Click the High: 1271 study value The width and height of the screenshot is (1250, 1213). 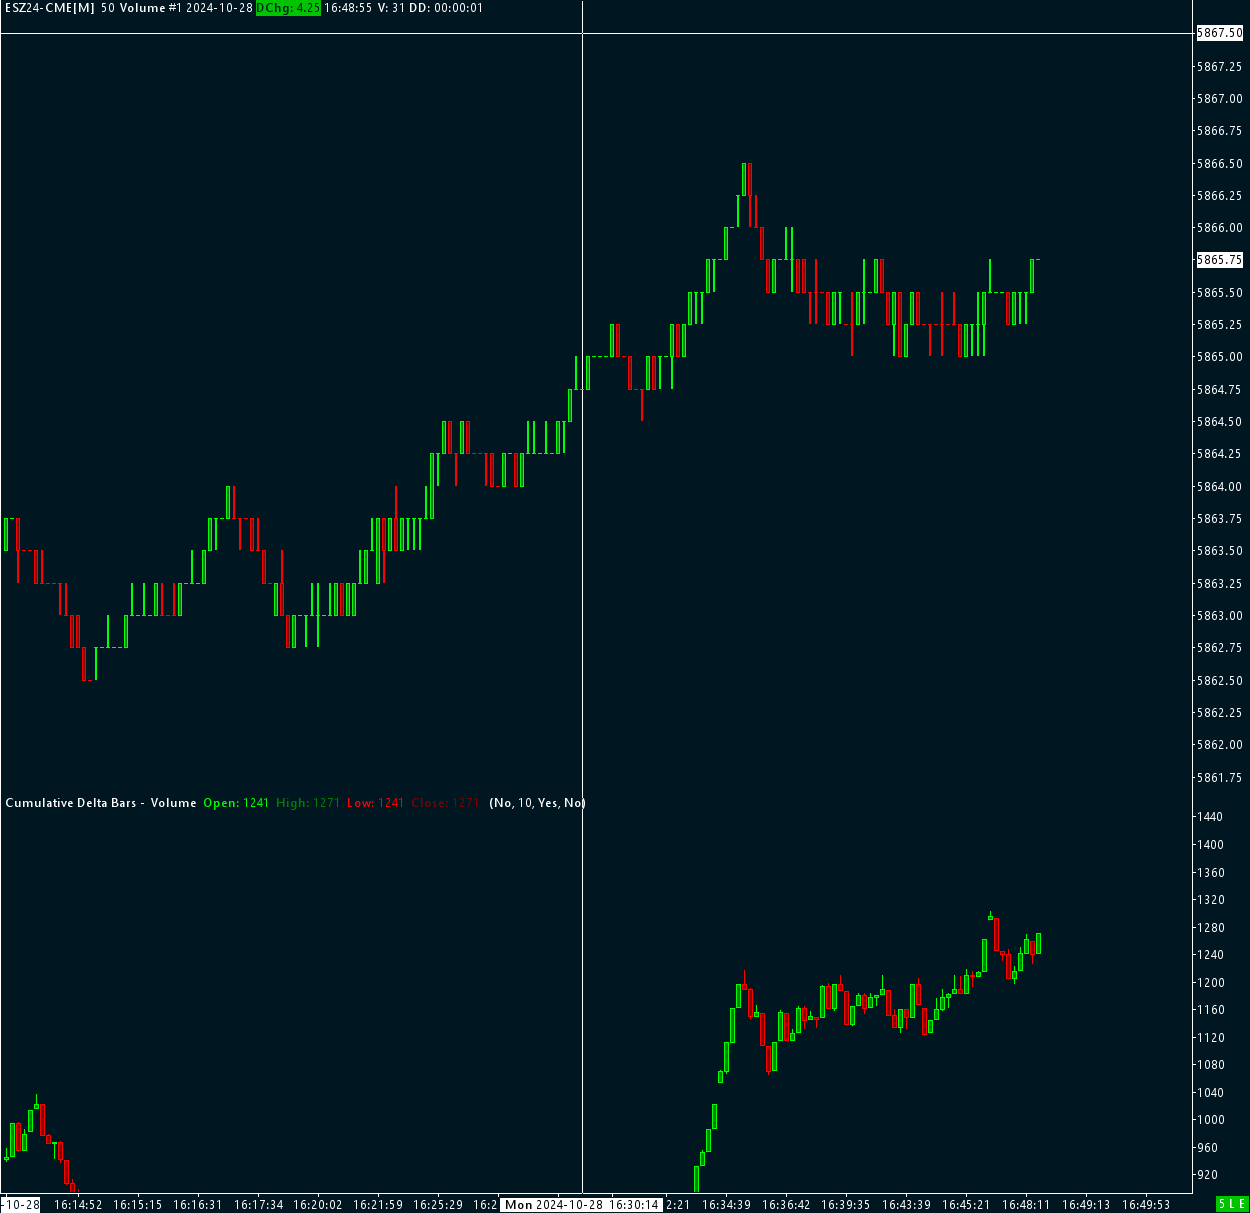click(308, 803)
